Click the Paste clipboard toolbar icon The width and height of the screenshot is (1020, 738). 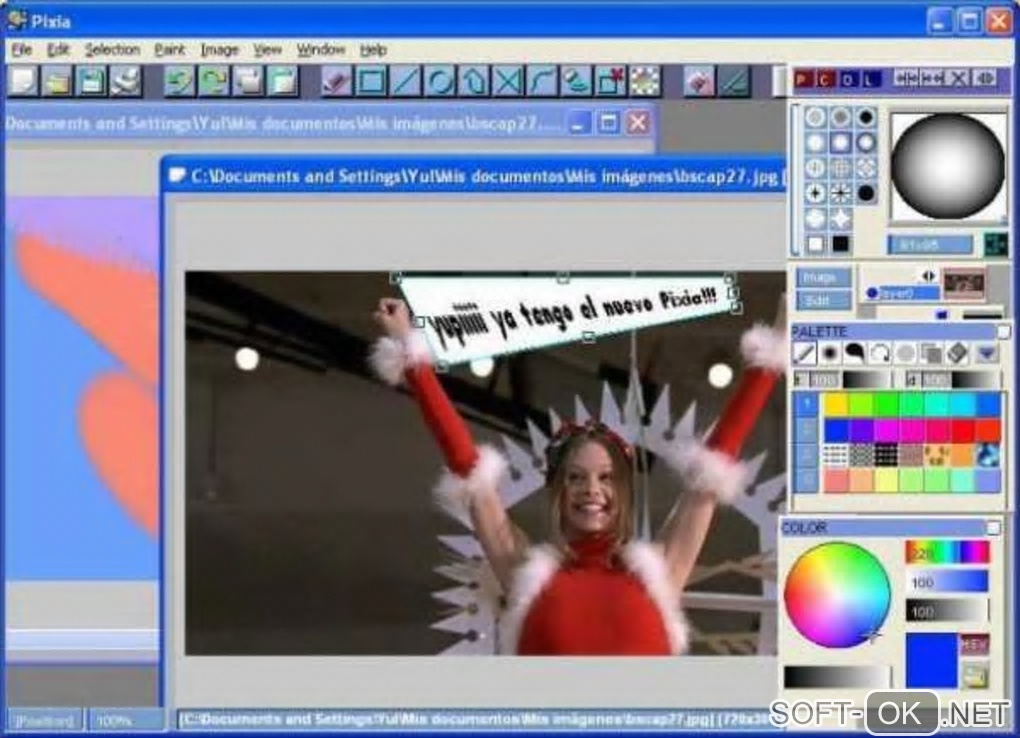coord(283,81)
